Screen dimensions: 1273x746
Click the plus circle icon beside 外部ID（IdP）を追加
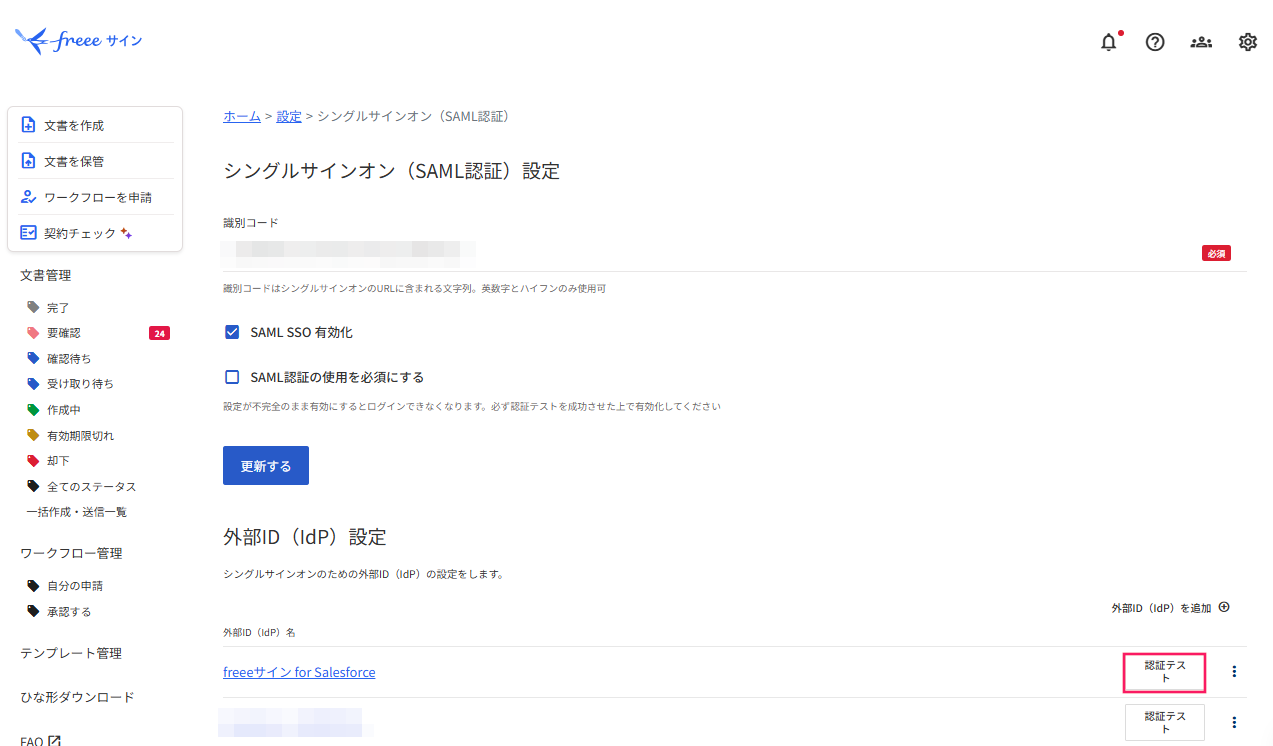pyautogui.click(x=1223, y=607)
